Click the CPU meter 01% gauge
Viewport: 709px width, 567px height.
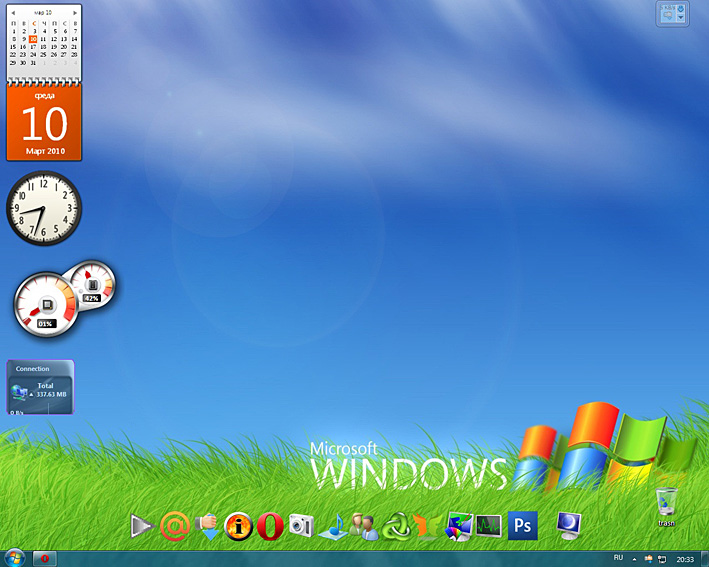tap(45, 305)
